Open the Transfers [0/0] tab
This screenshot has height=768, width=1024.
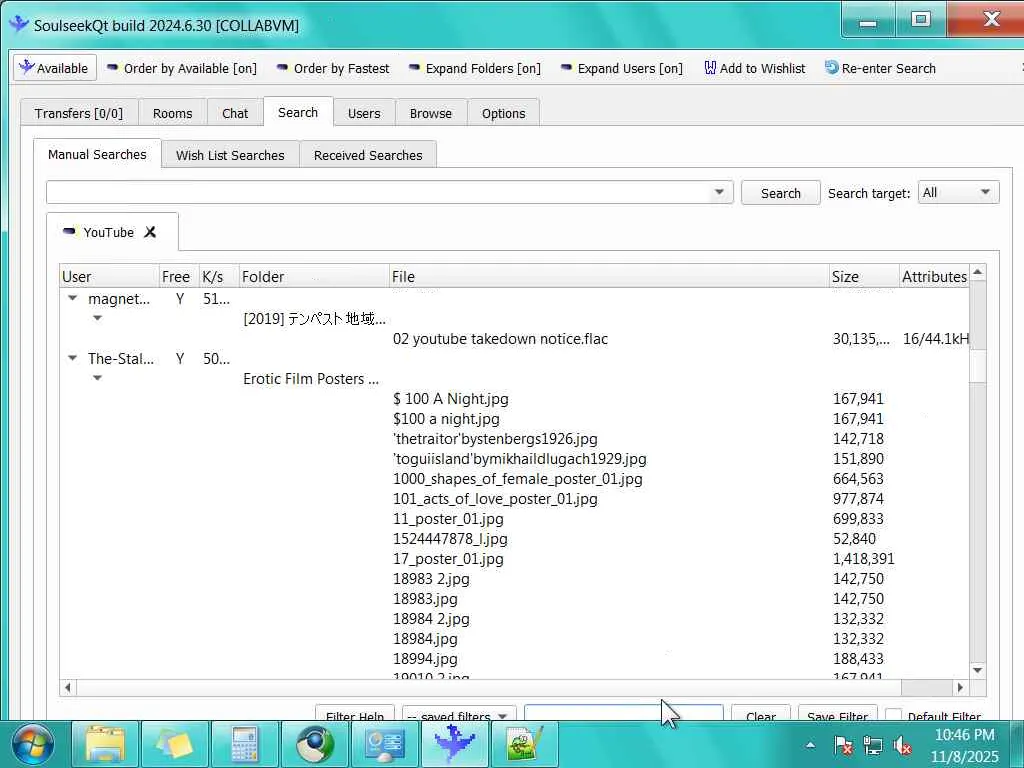pyautogui.click(x=79, y=113)
